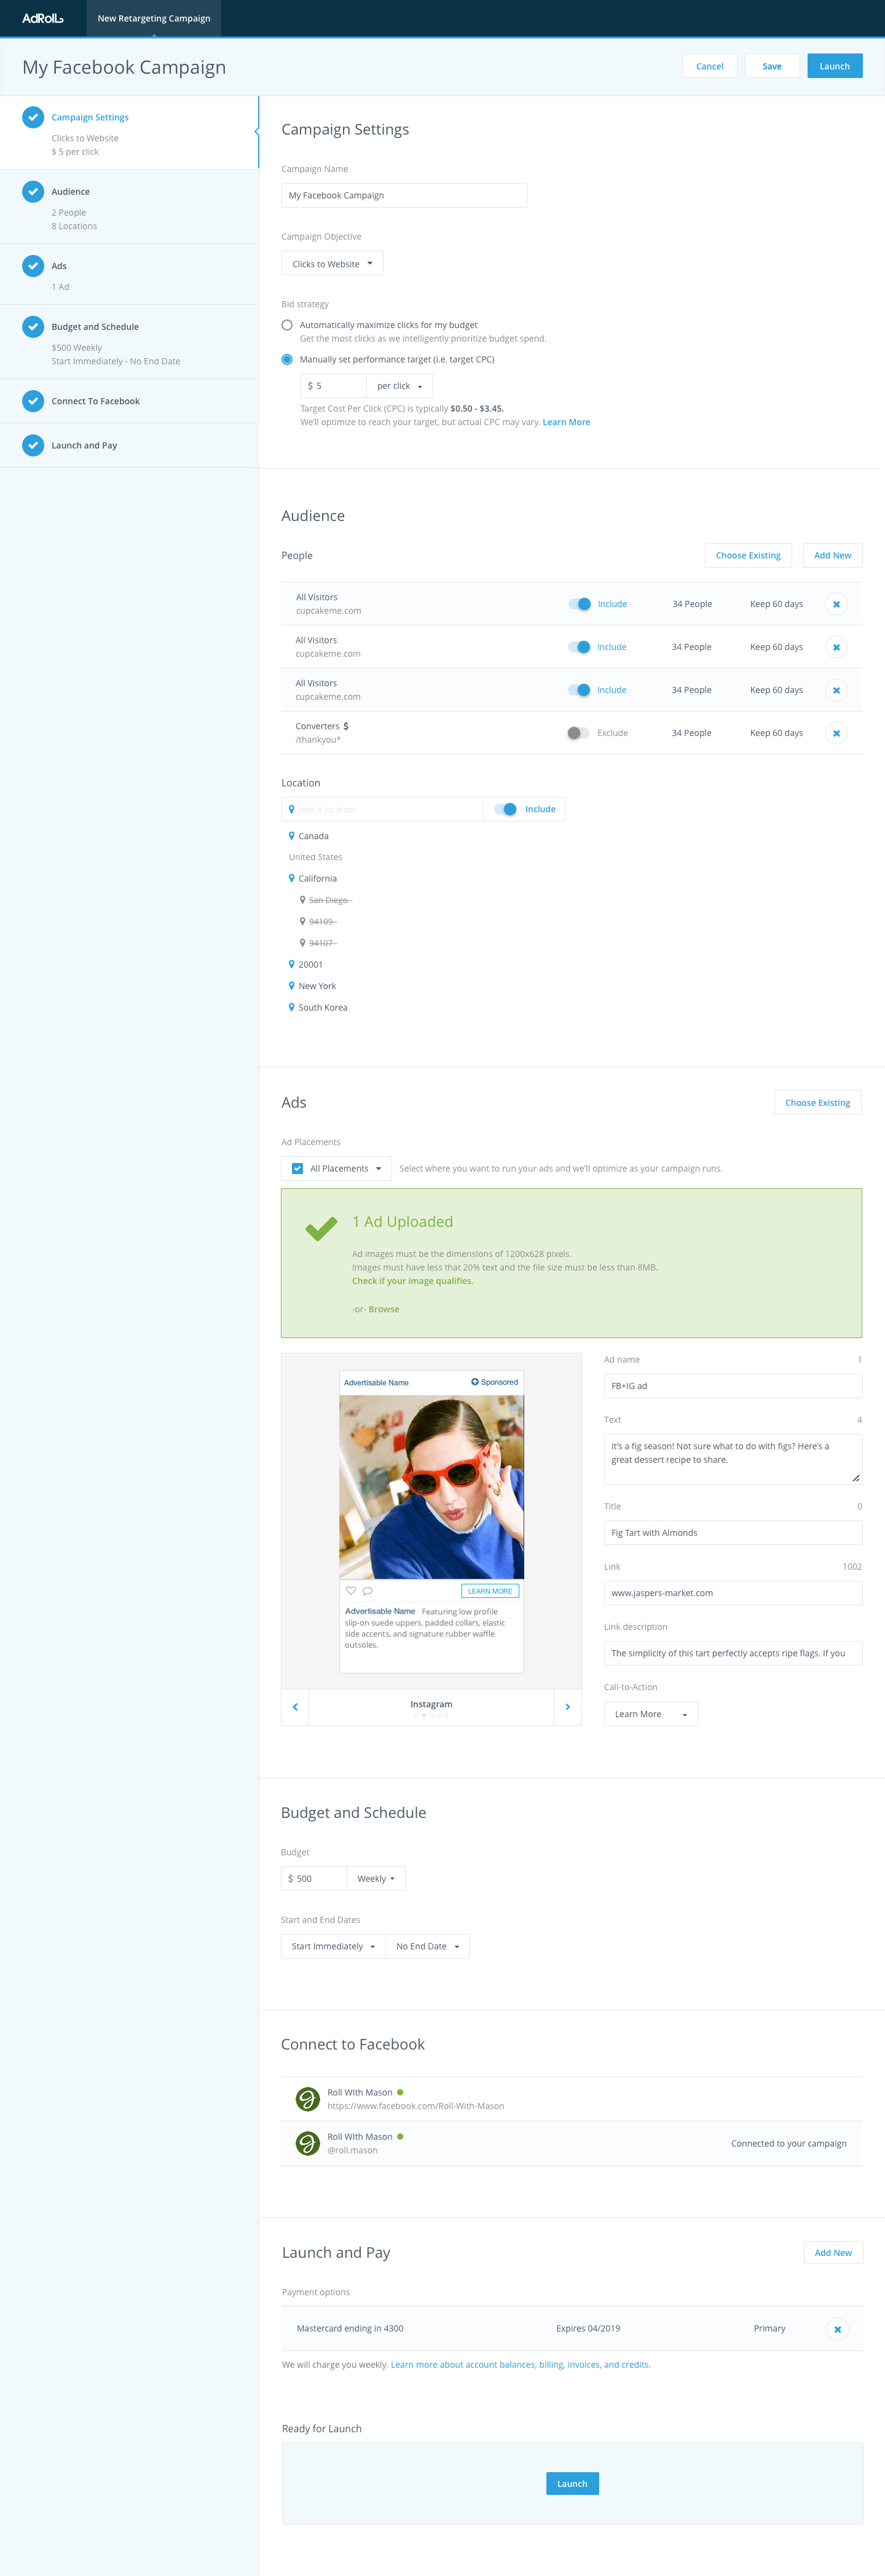Remove the Mastercard payment method X icon
The image size is (885, 2576).
tap(837, 2329)
